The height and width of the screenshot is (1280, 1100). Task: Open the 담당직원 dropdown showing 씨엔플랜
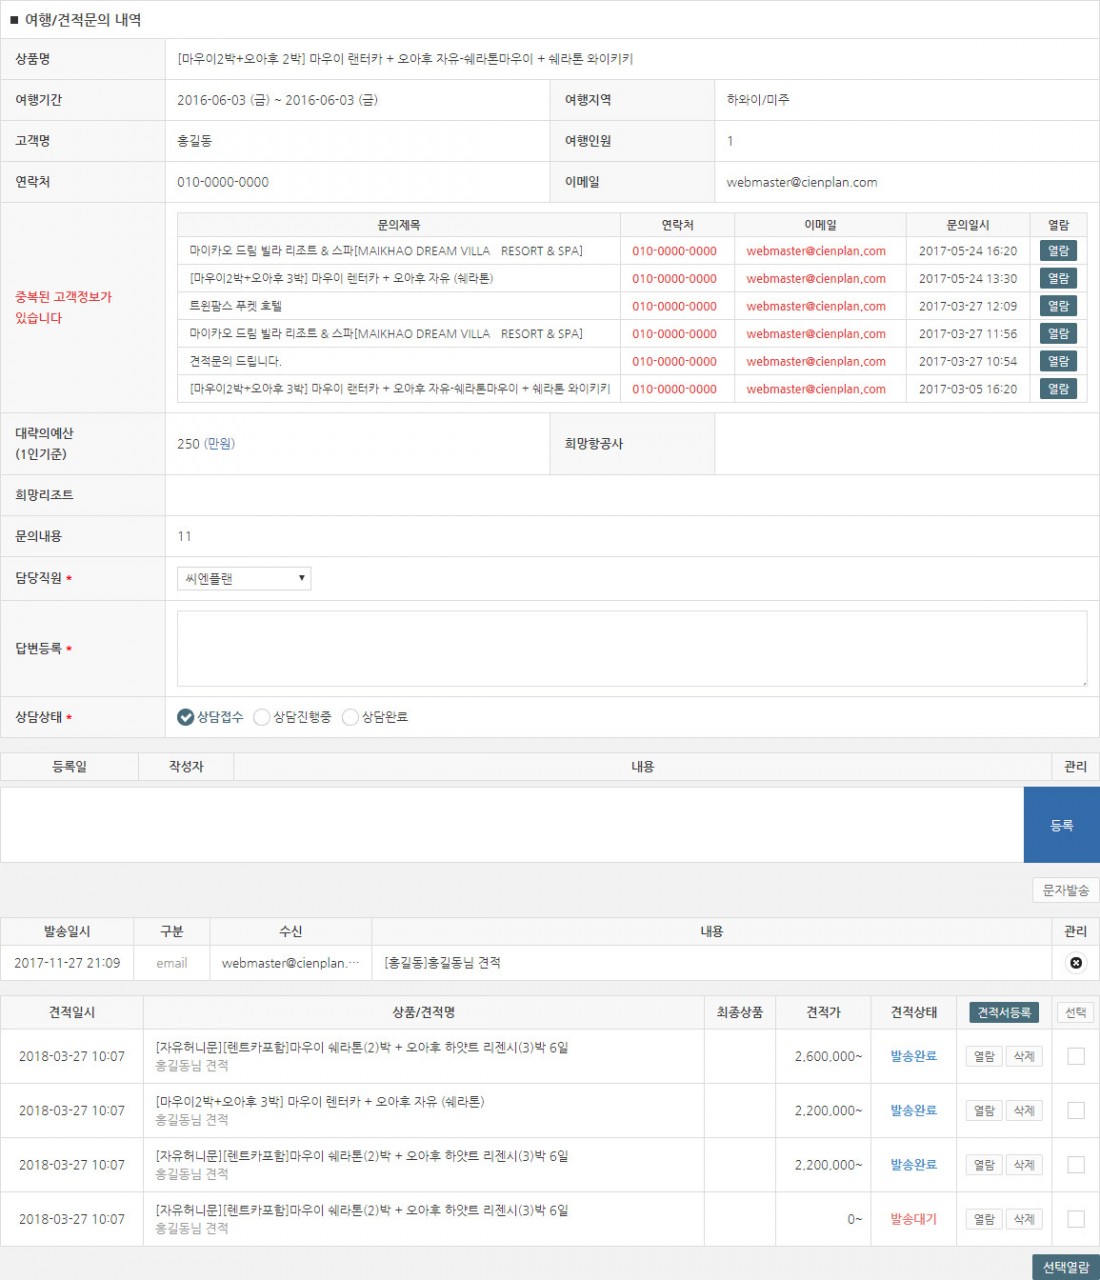[x=244, y=578]
